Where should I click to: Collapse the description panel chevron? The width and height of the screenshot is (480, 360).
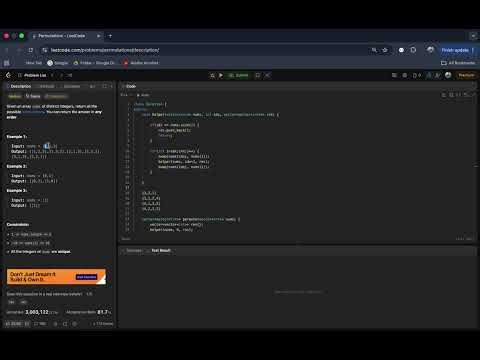pos(112,86)
